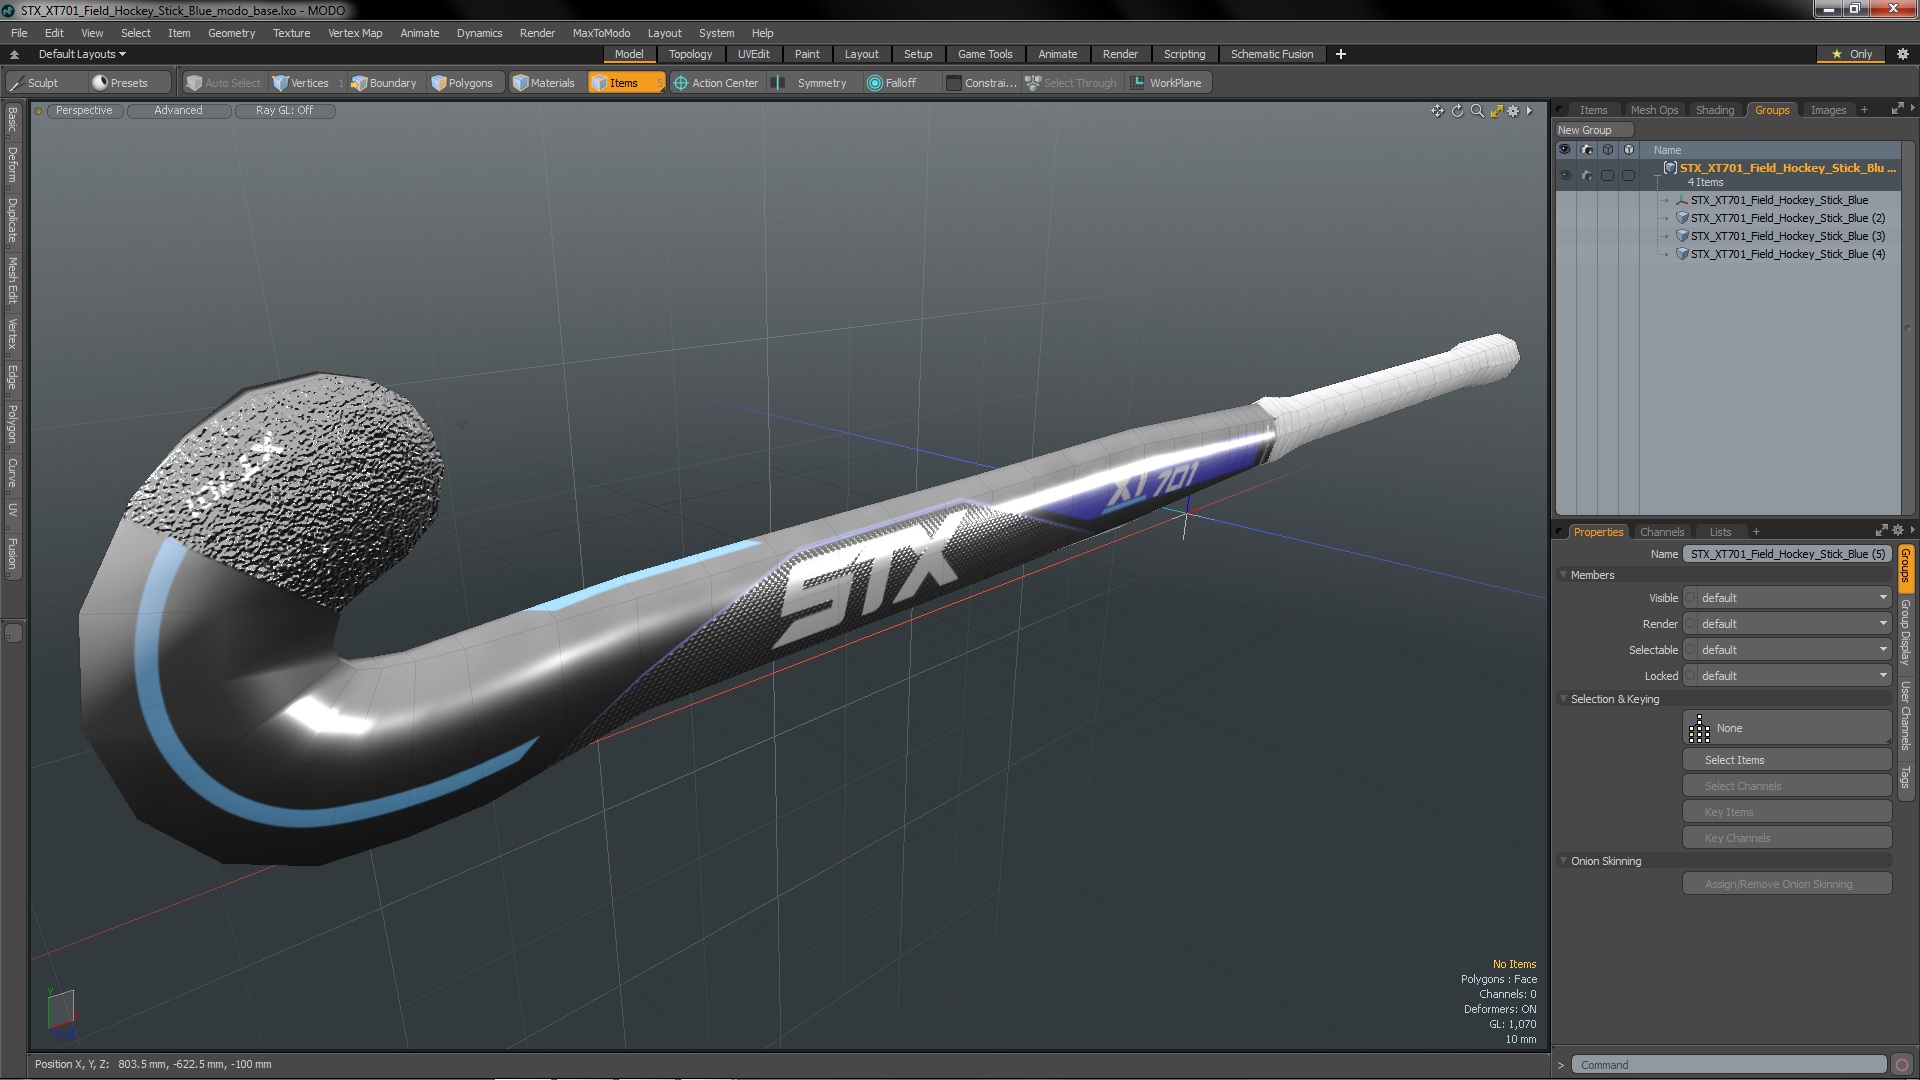The image size is (1920, 1080).
Task: Expand the Groups panel with the diagonal arrows icon
Action: [1897, 109]
